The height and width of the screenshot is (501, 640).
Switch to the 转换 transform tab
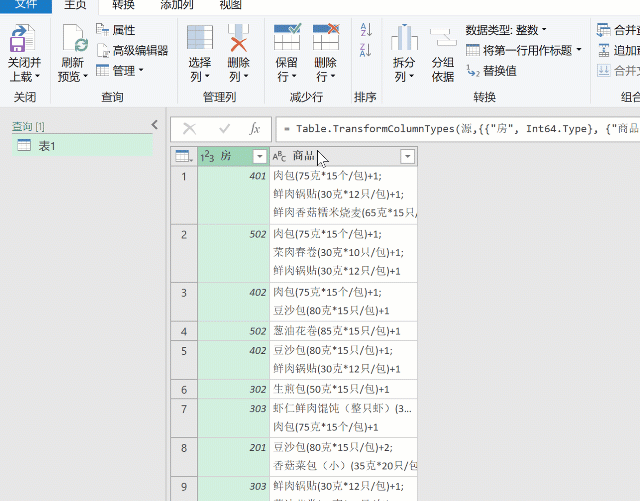tap(123, 5)
